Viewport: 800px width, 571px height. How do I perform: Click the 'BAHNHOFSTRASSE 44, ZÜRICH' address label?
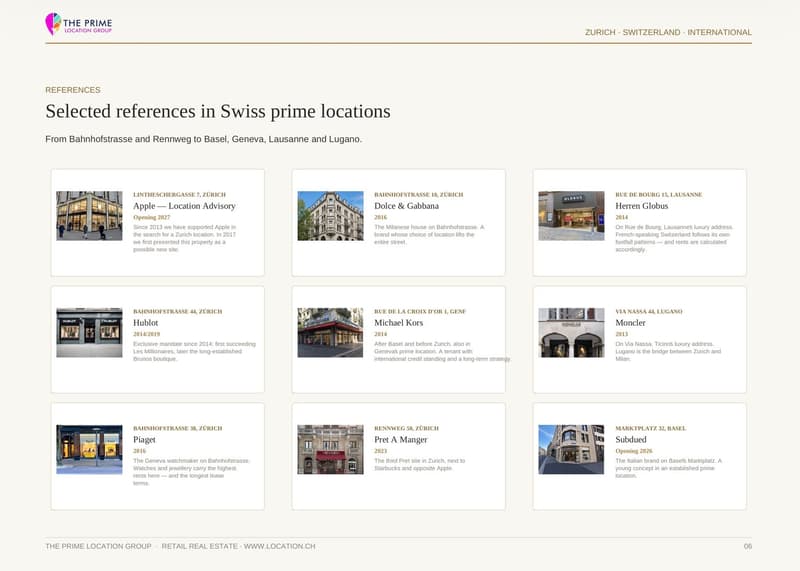(x=178, y=311)
